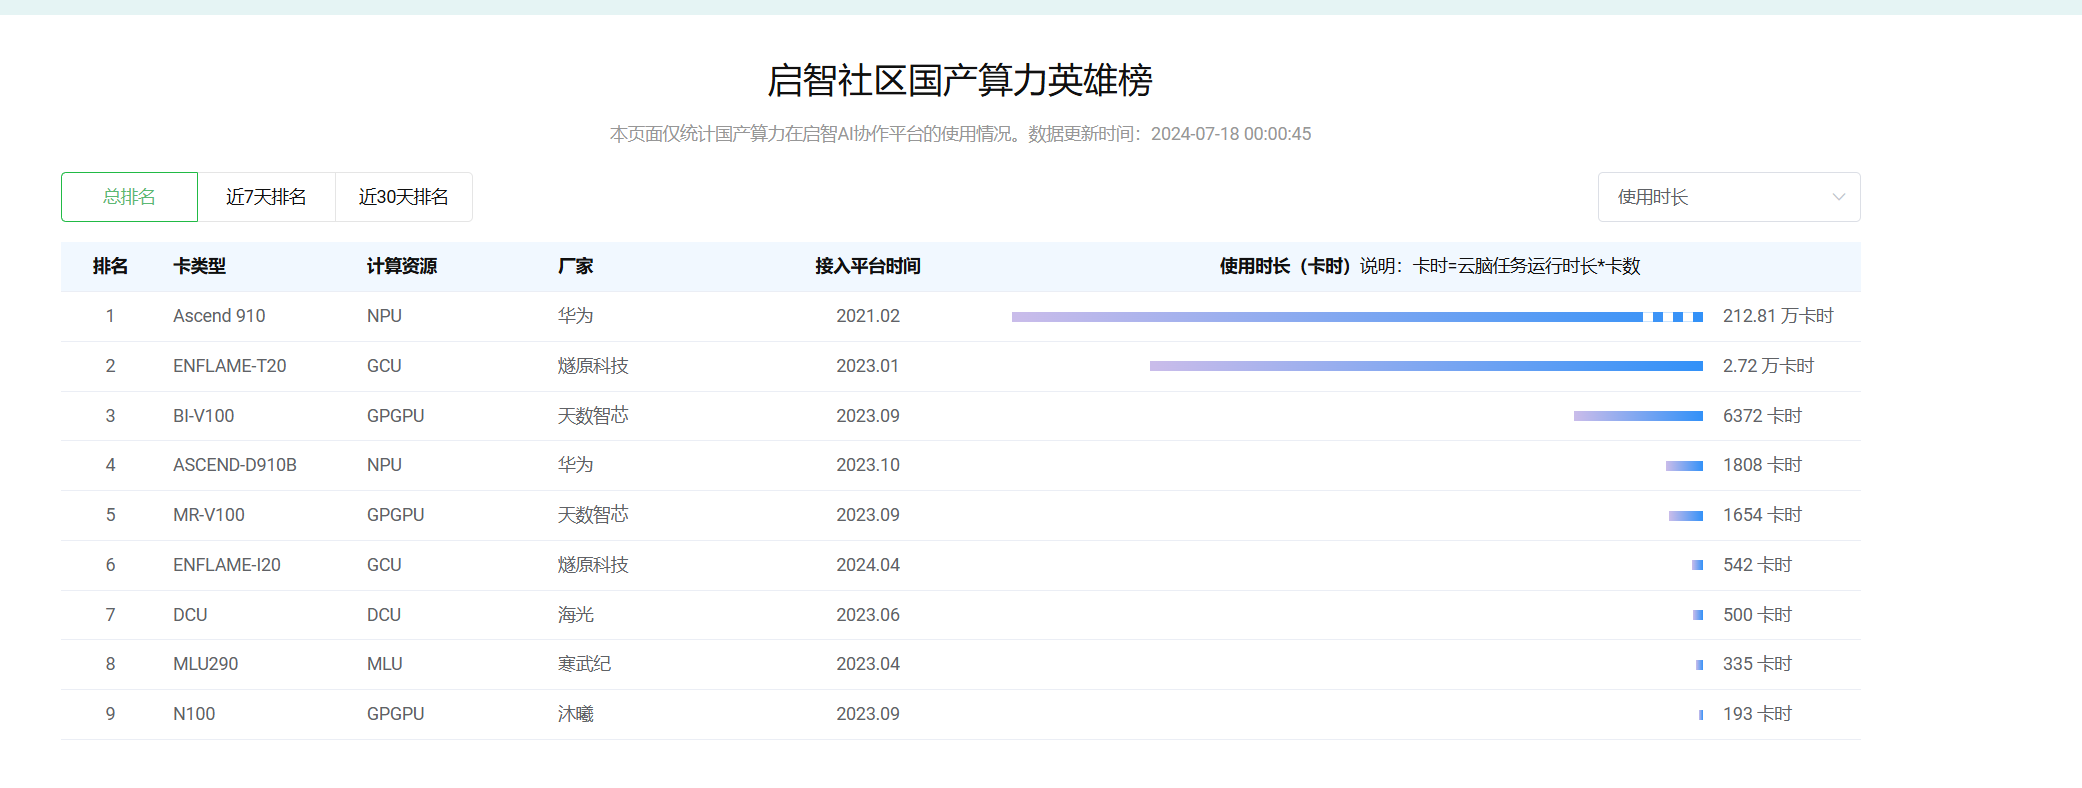Click the 1808 卡时 value
The image size is (2082, 788).
click(x=1762, y=465)
